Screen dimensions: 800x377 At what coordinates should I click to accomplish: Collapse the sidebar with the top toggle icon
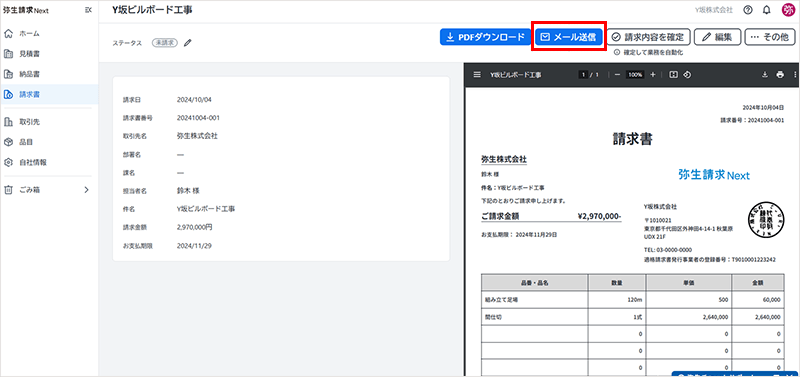point(88,10)
